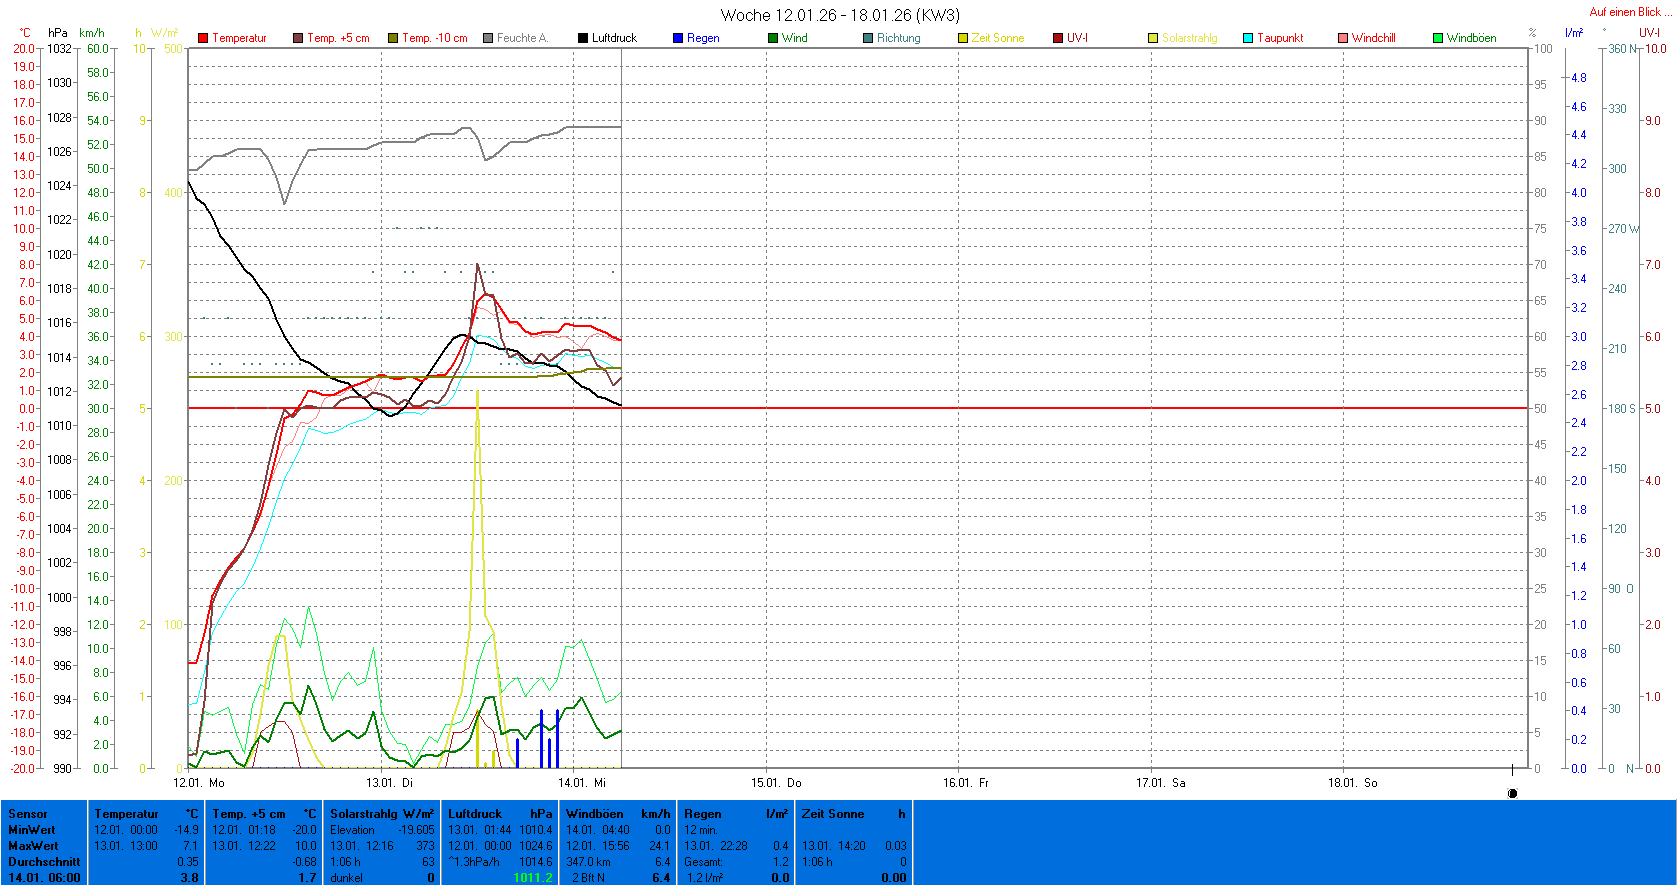Click the cyan Taupunkt legend square
Viewport: 1677px width, 885px height.
pos(1248,38)
